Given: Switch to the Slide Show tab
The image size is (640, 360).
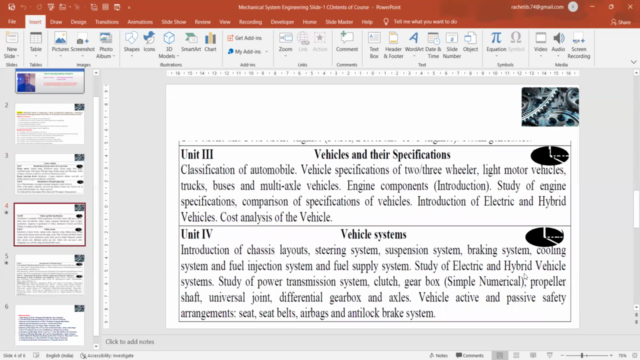Looking at the screenshot, I should click(173, 22).
